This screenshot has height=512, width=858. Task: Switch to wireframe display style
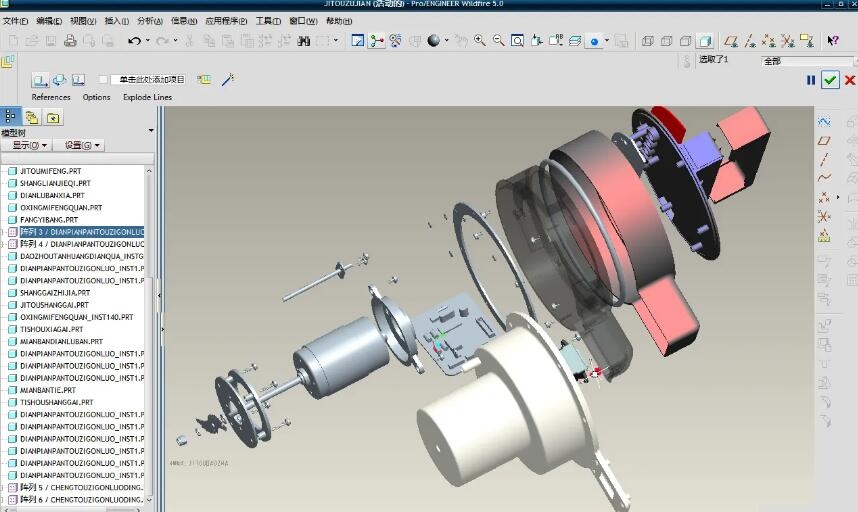click(x=647, y=40)
